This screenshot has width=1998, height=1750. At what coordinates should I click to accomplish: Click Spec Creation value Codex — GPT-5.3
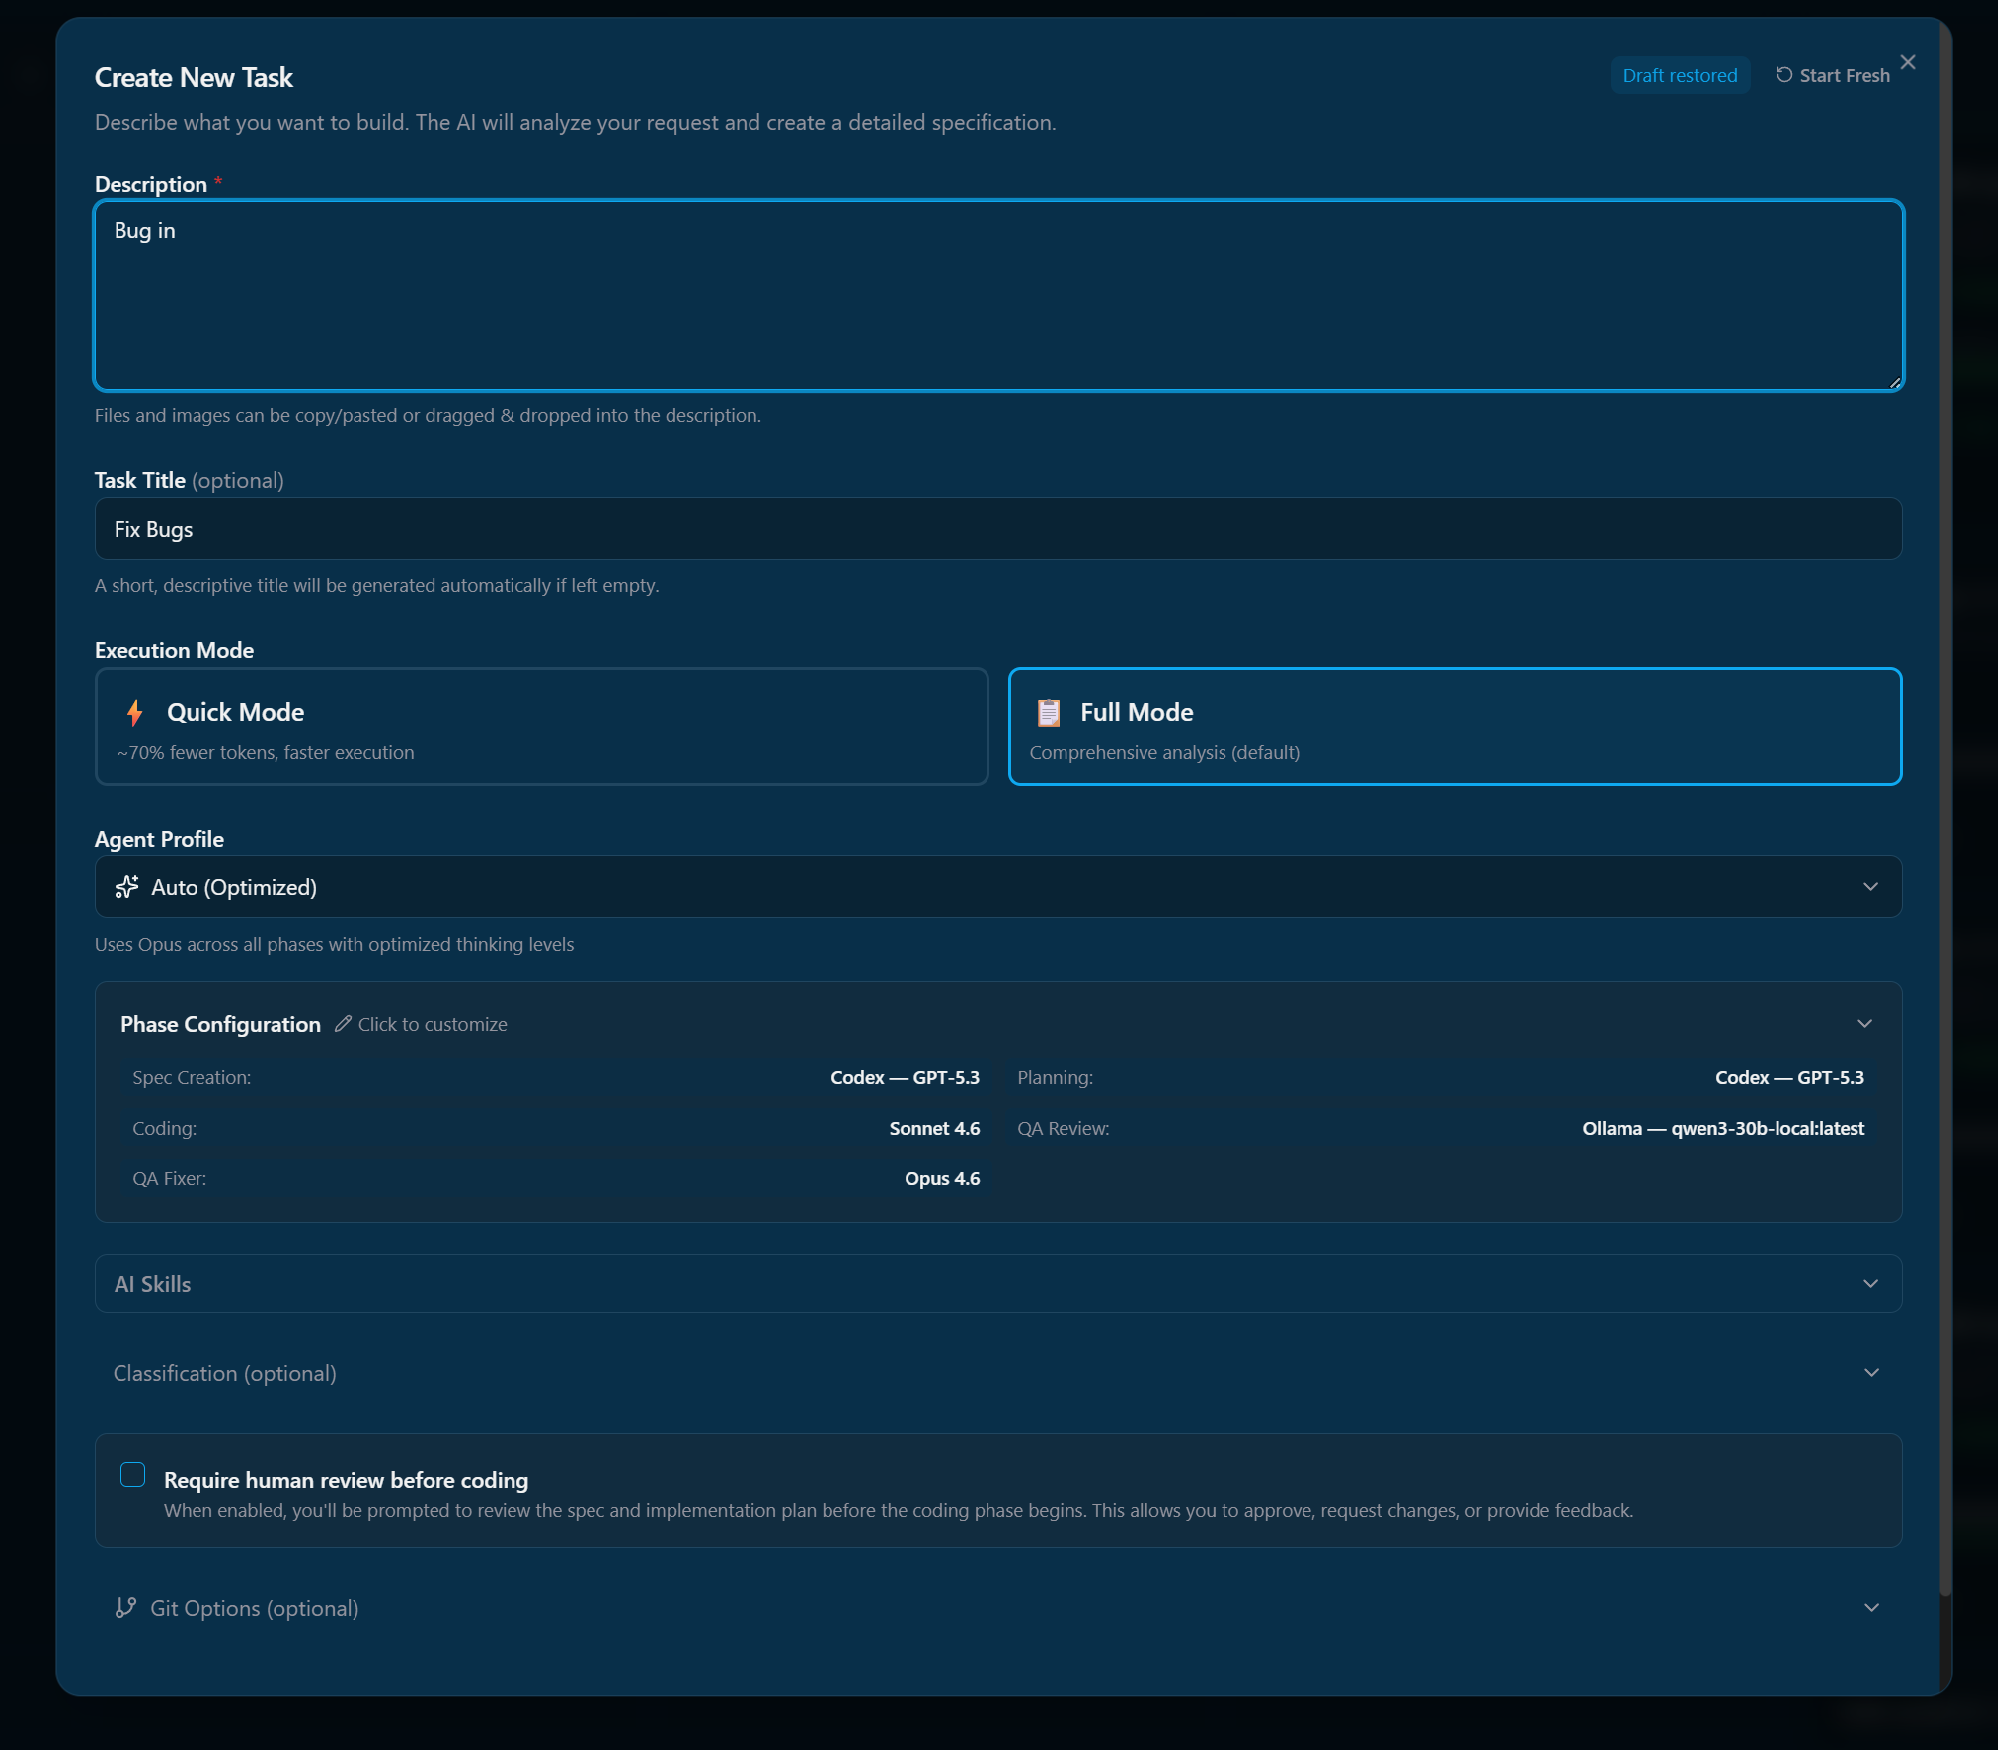click(905, 1077)
